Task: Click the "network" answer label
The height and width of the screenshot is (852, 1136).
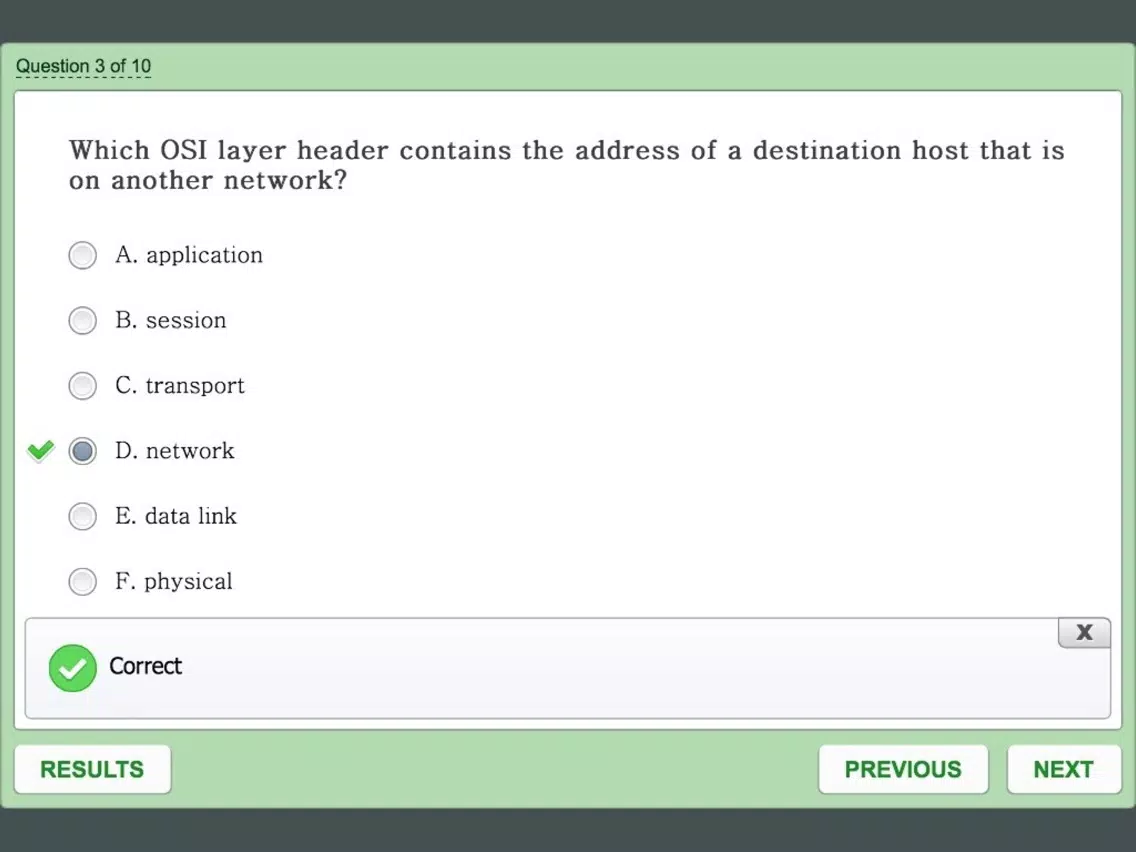Action: pyautogui.click(x=190, y=451)
